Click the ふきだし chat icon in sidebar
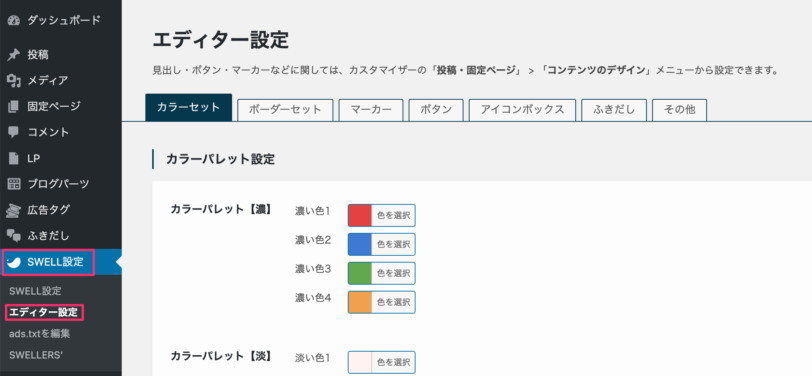The height and width of the screenshot is (376, 812). tap(14, 236)
